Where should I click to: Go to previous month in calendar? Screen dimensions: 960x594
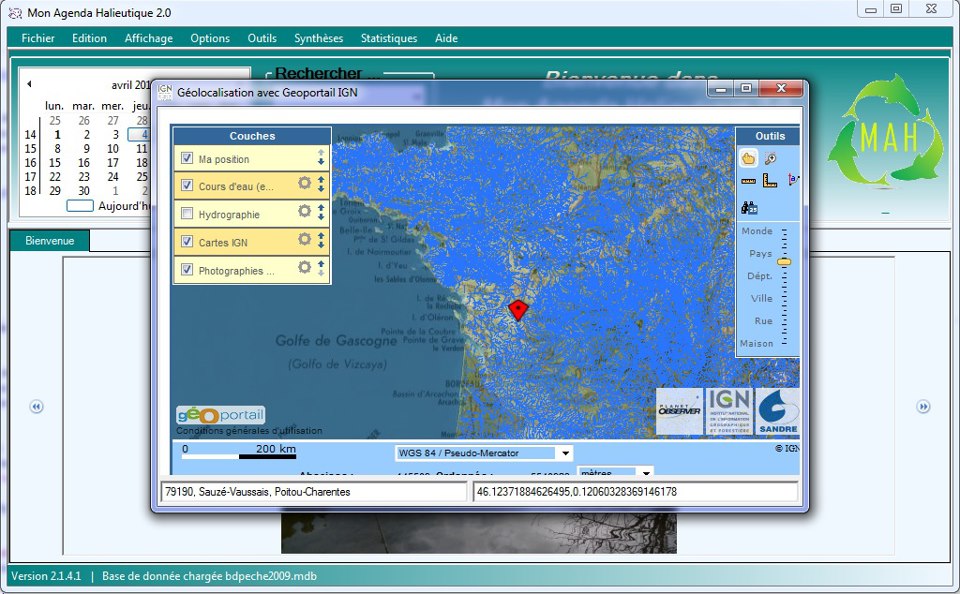(x=29, y=84)
